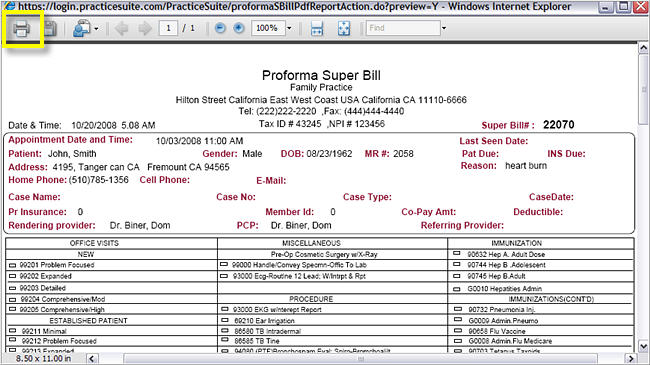Click the Find text field
650x365 pixels.
point(403,28)
